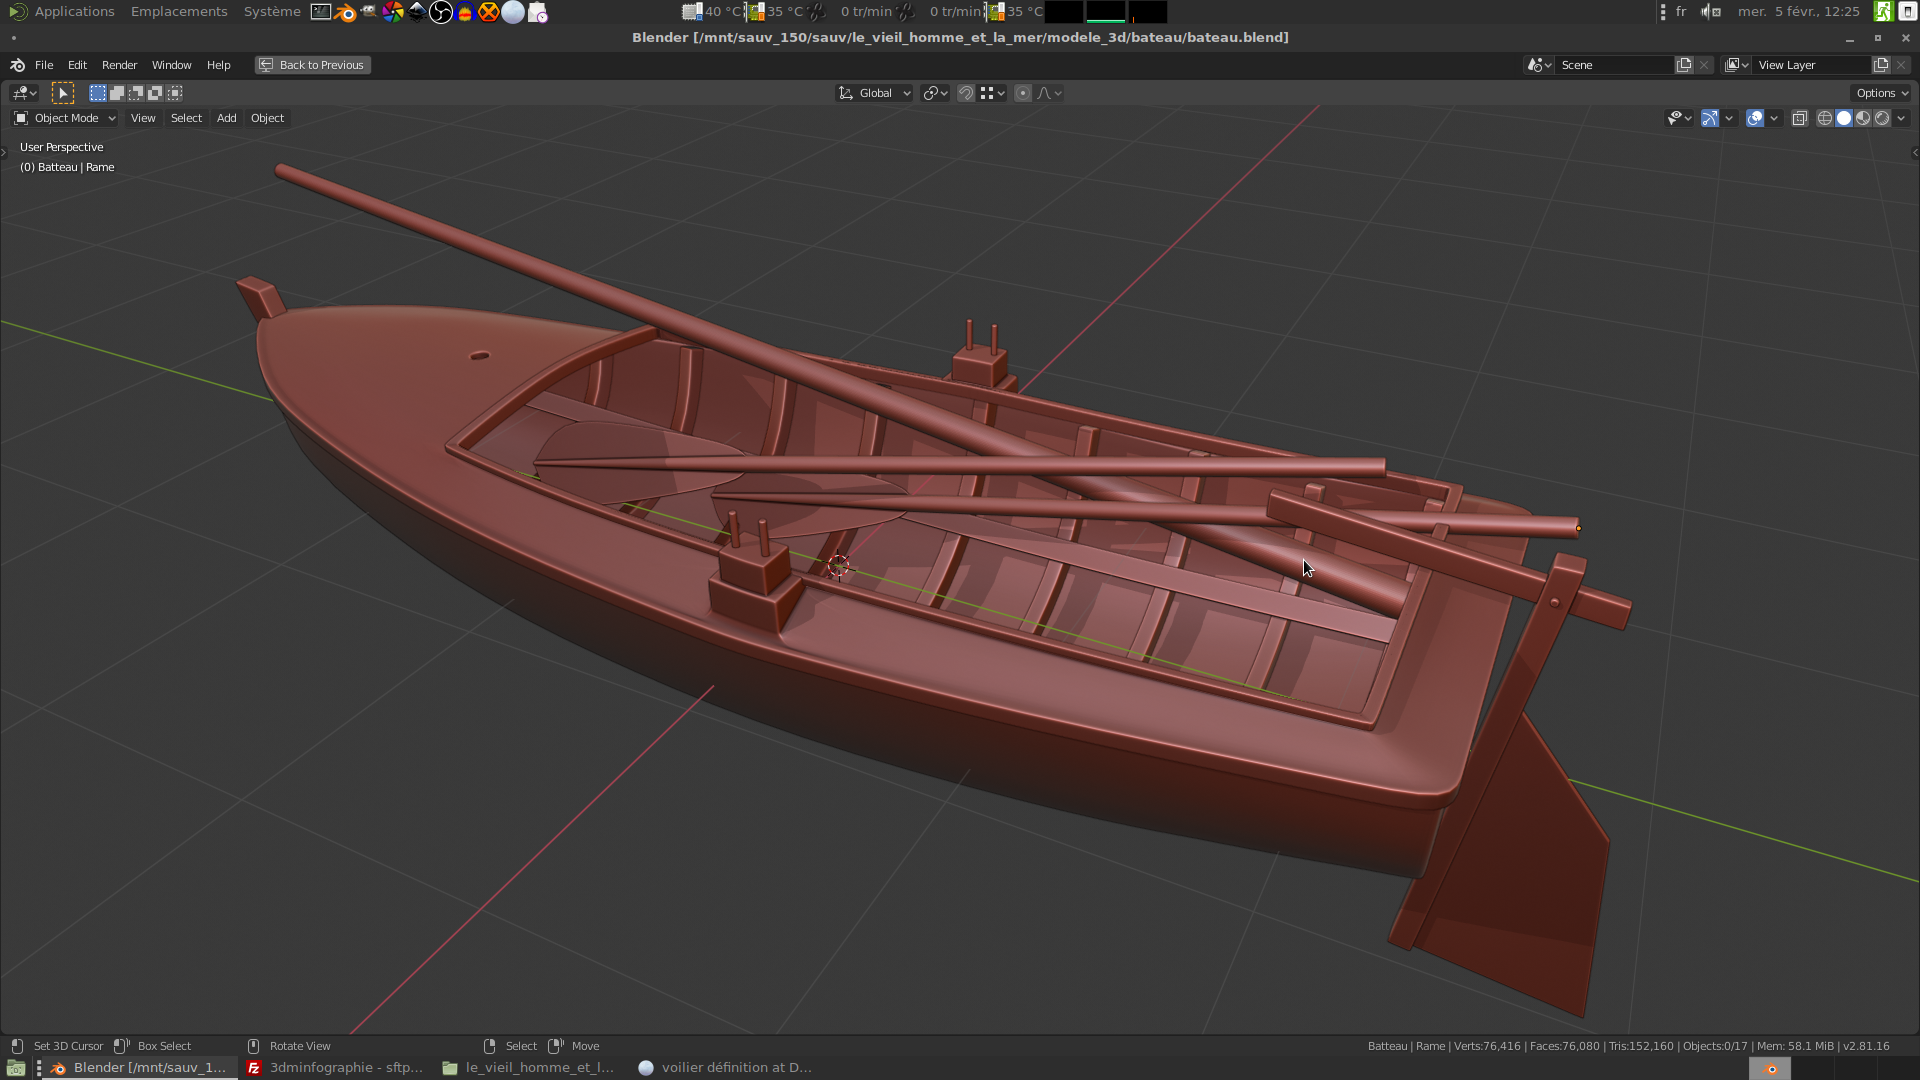This screenshot has width=1920, height=1080.
Task: Open the Emplacements system menu
Action: pyautogui.click(x=179, y=11)
